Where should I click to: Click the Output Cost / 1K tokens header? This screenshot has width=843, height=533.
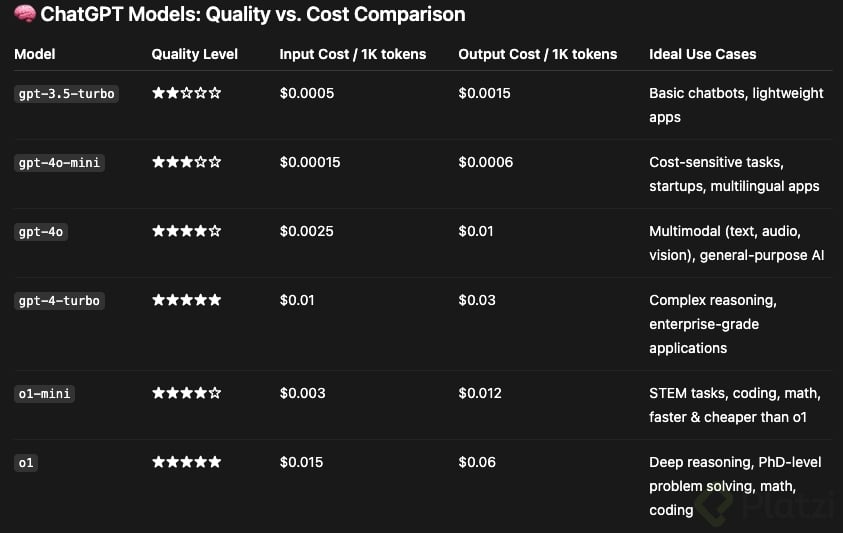coord(538,54)
